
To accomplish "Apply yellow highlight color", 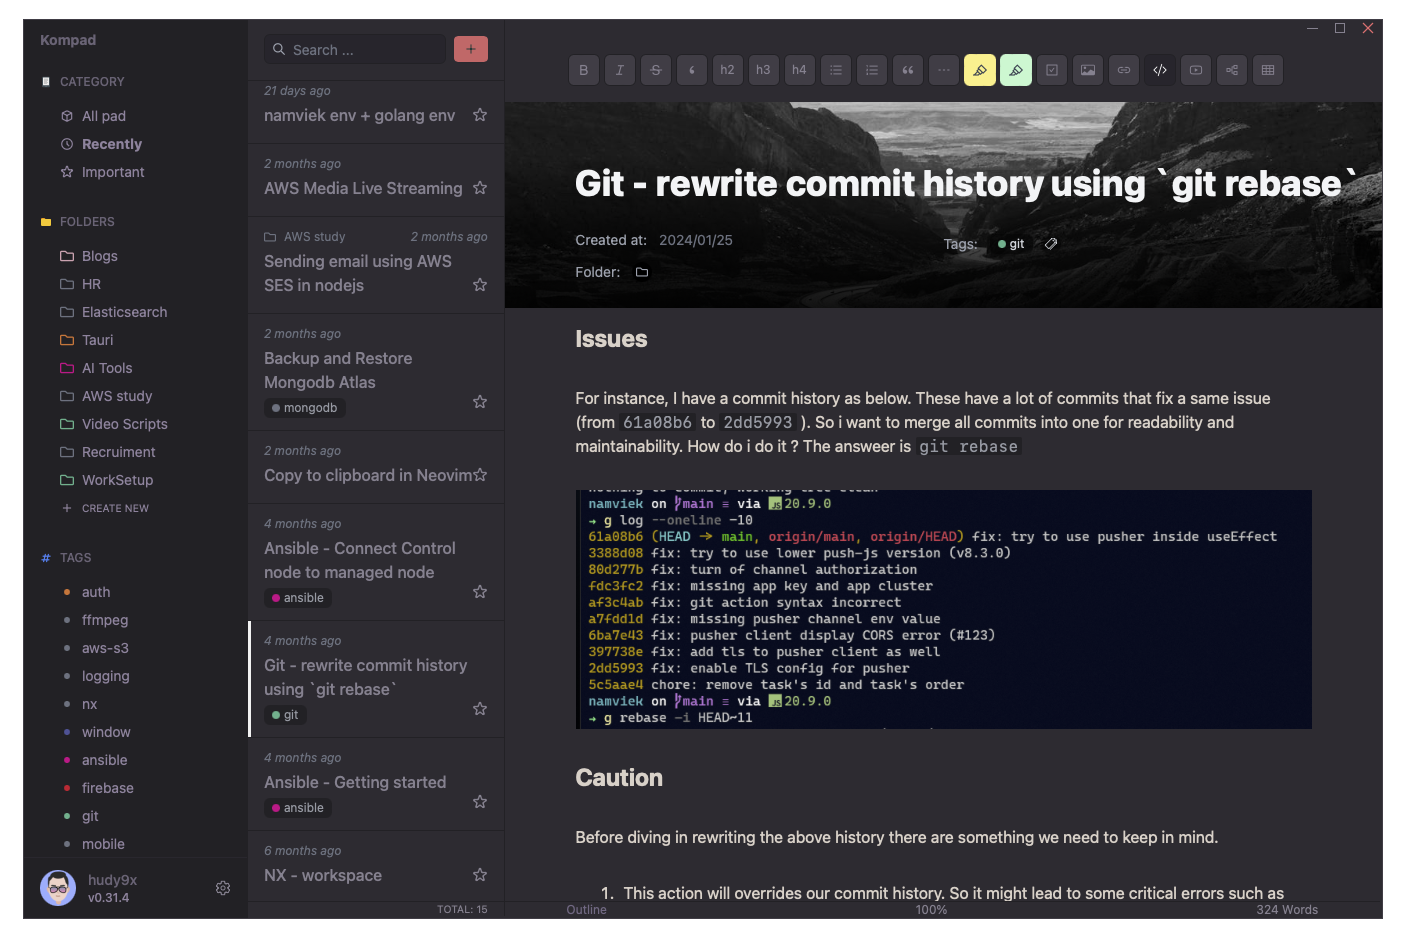I will pyautogui.click(x=980, y=70).
